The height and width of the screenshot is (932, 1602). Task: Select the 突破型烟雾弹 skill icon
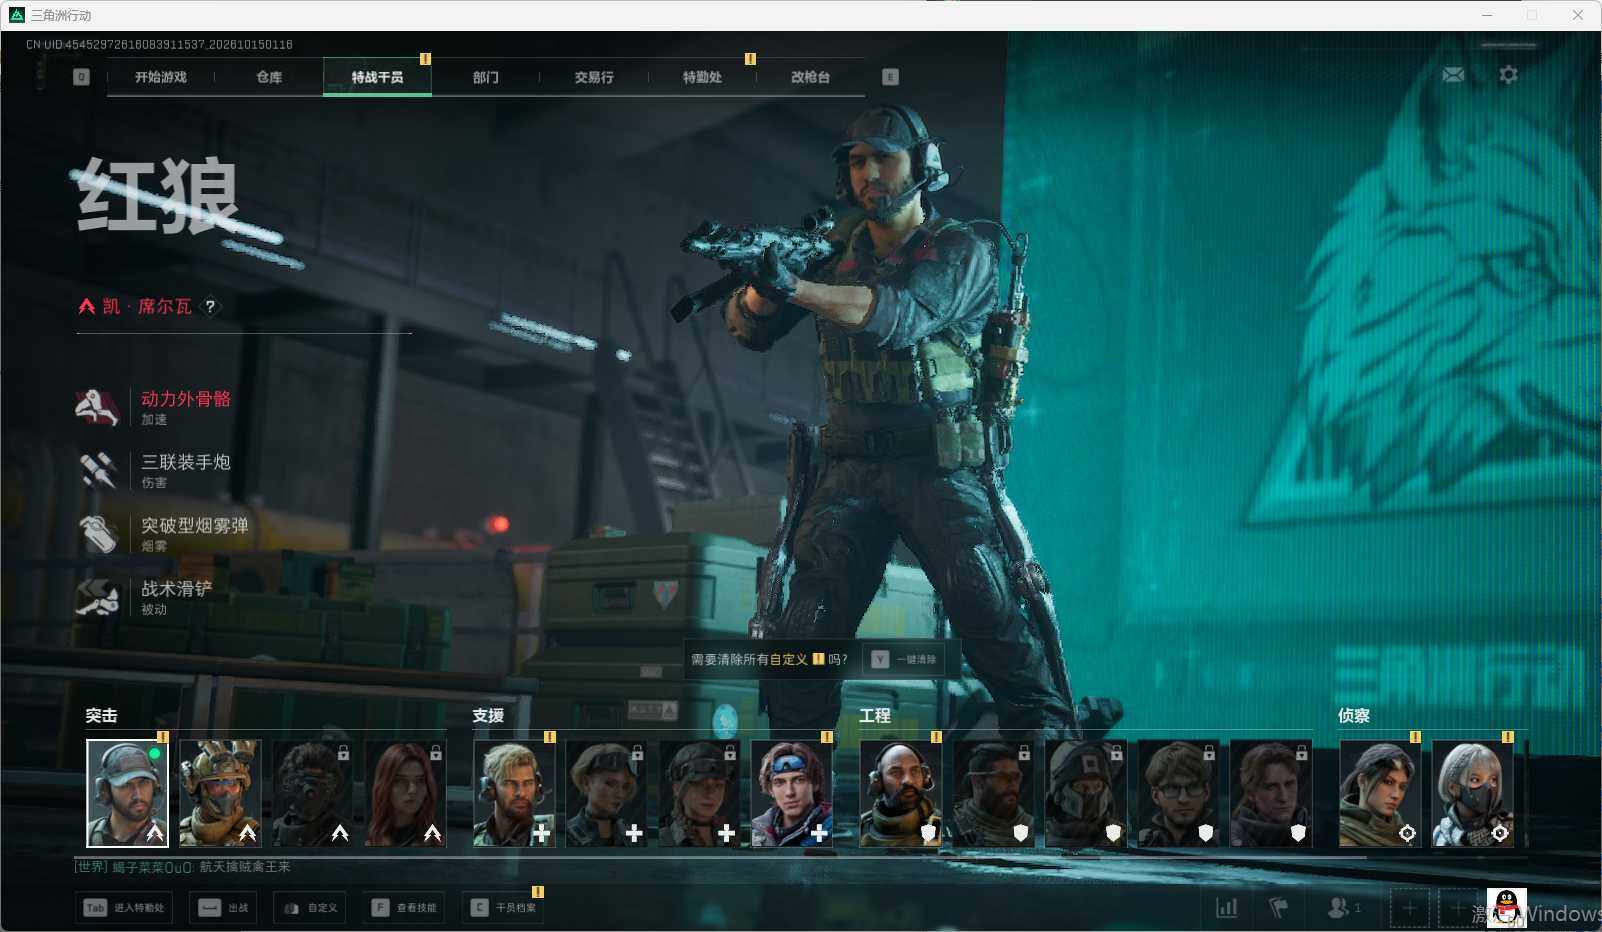pyautogui.click(x=98, y=533)
